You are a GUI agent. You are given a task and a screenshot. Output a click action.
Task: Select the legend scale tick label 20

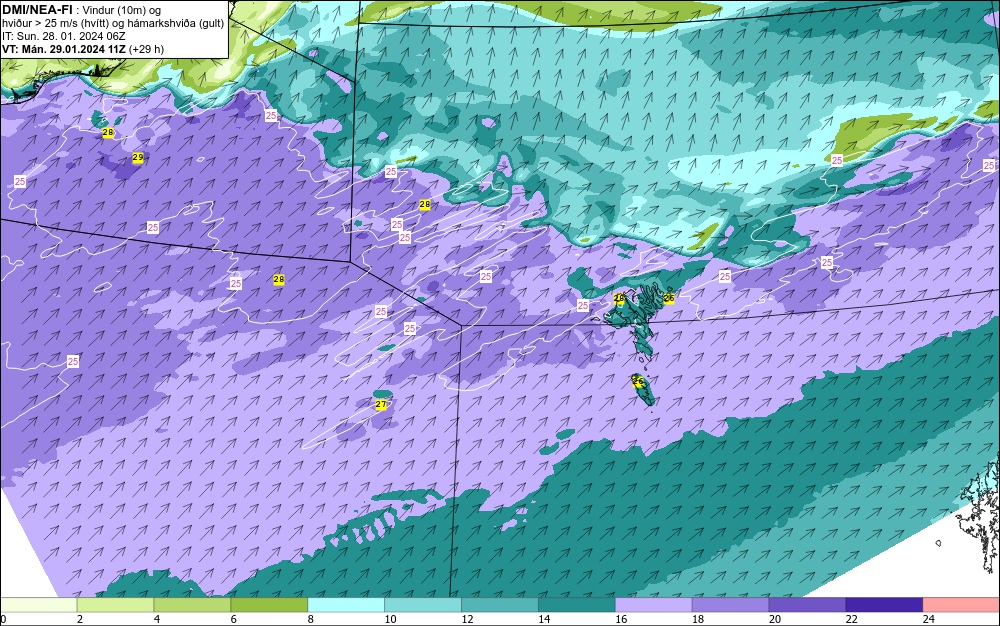(x=775, y=619)
